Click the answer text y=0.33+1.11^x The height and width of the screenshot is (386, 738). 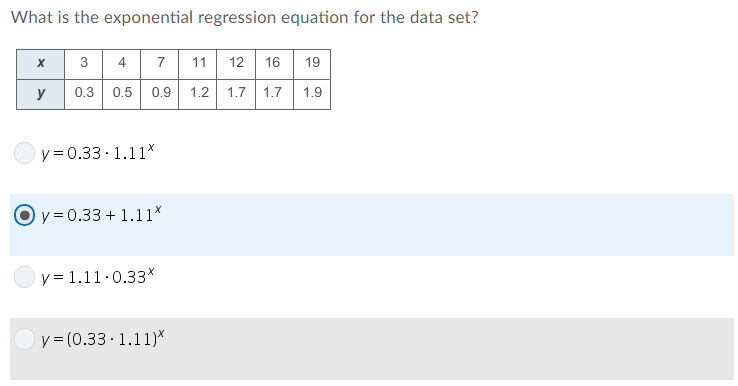click(101, 215)
